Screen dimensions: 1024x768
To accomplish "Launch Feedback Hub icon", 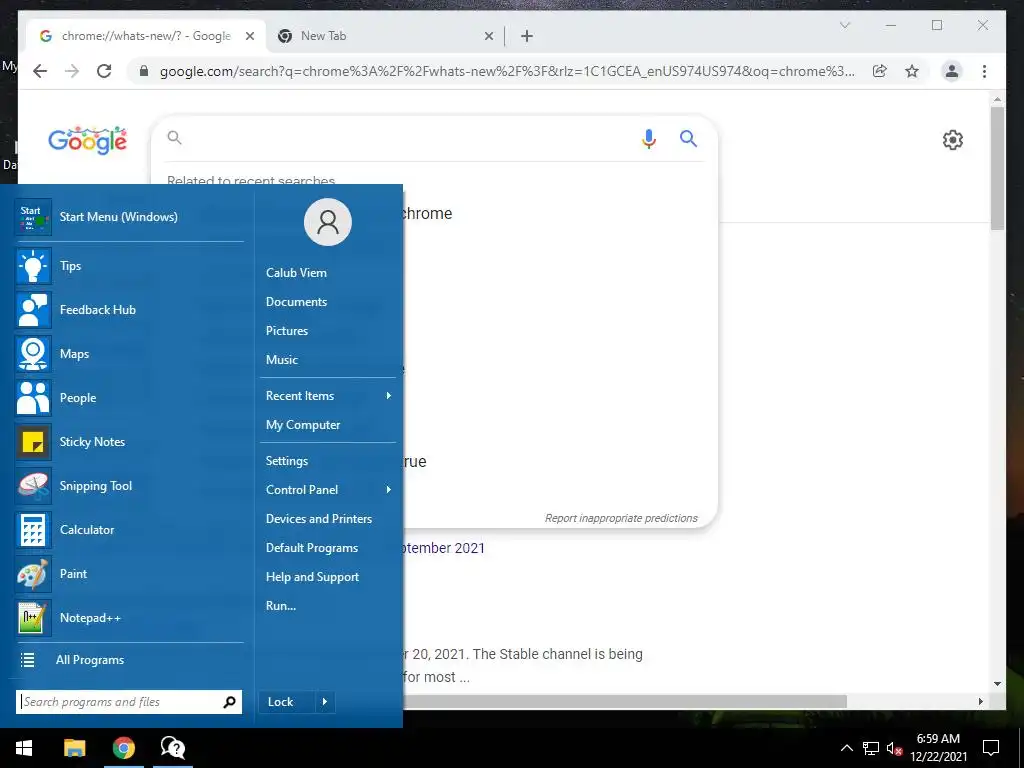I will (x=33, y=310).
